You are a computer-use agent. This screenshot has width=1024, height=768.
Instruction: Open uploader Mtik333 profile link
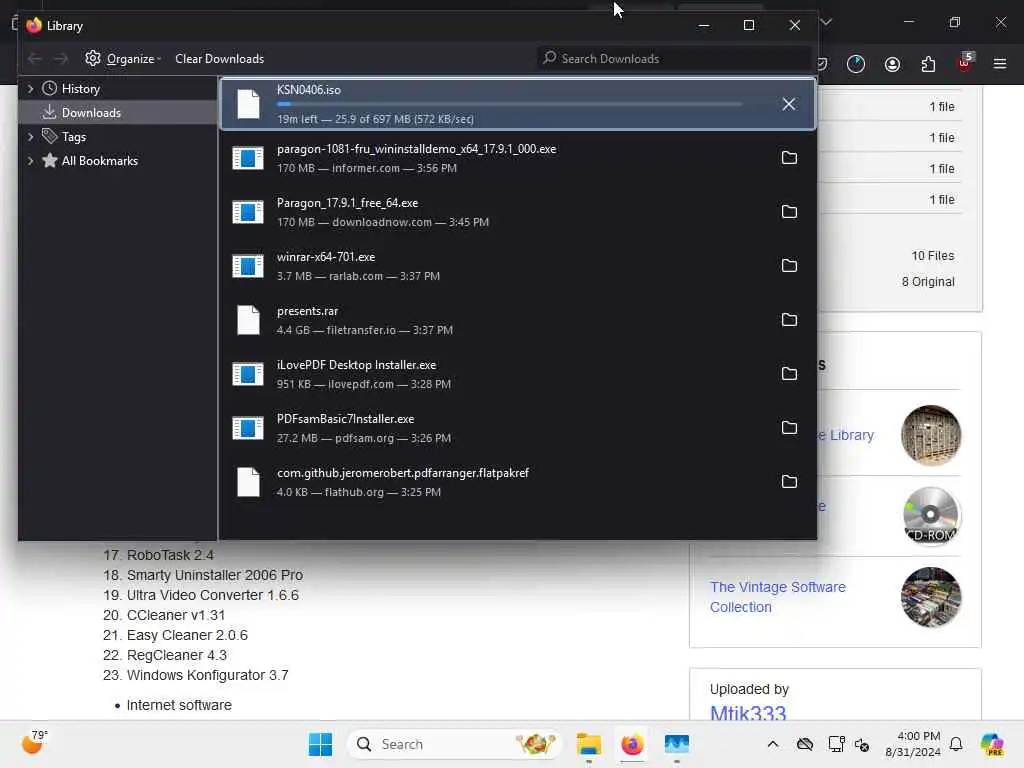[748, 712]
